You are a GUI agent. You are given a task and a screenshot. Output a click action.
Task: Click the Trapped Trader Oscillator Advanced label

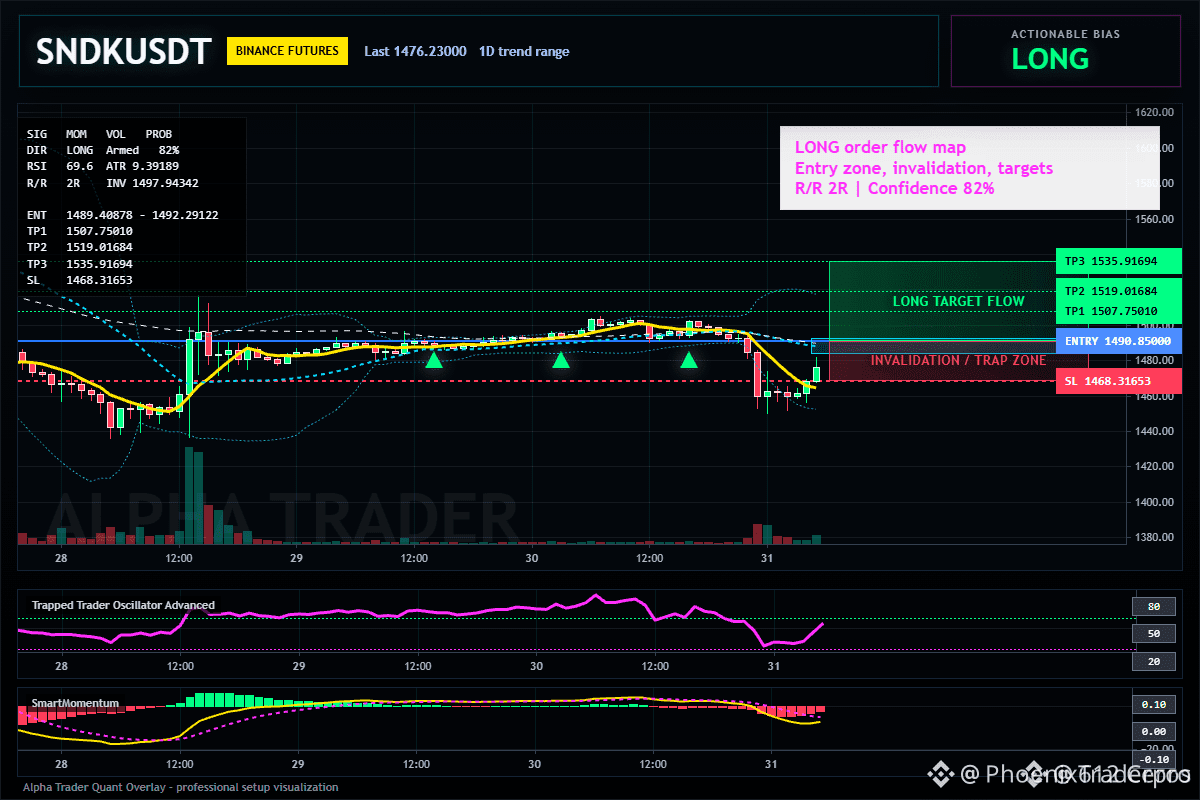pos(123,605)
